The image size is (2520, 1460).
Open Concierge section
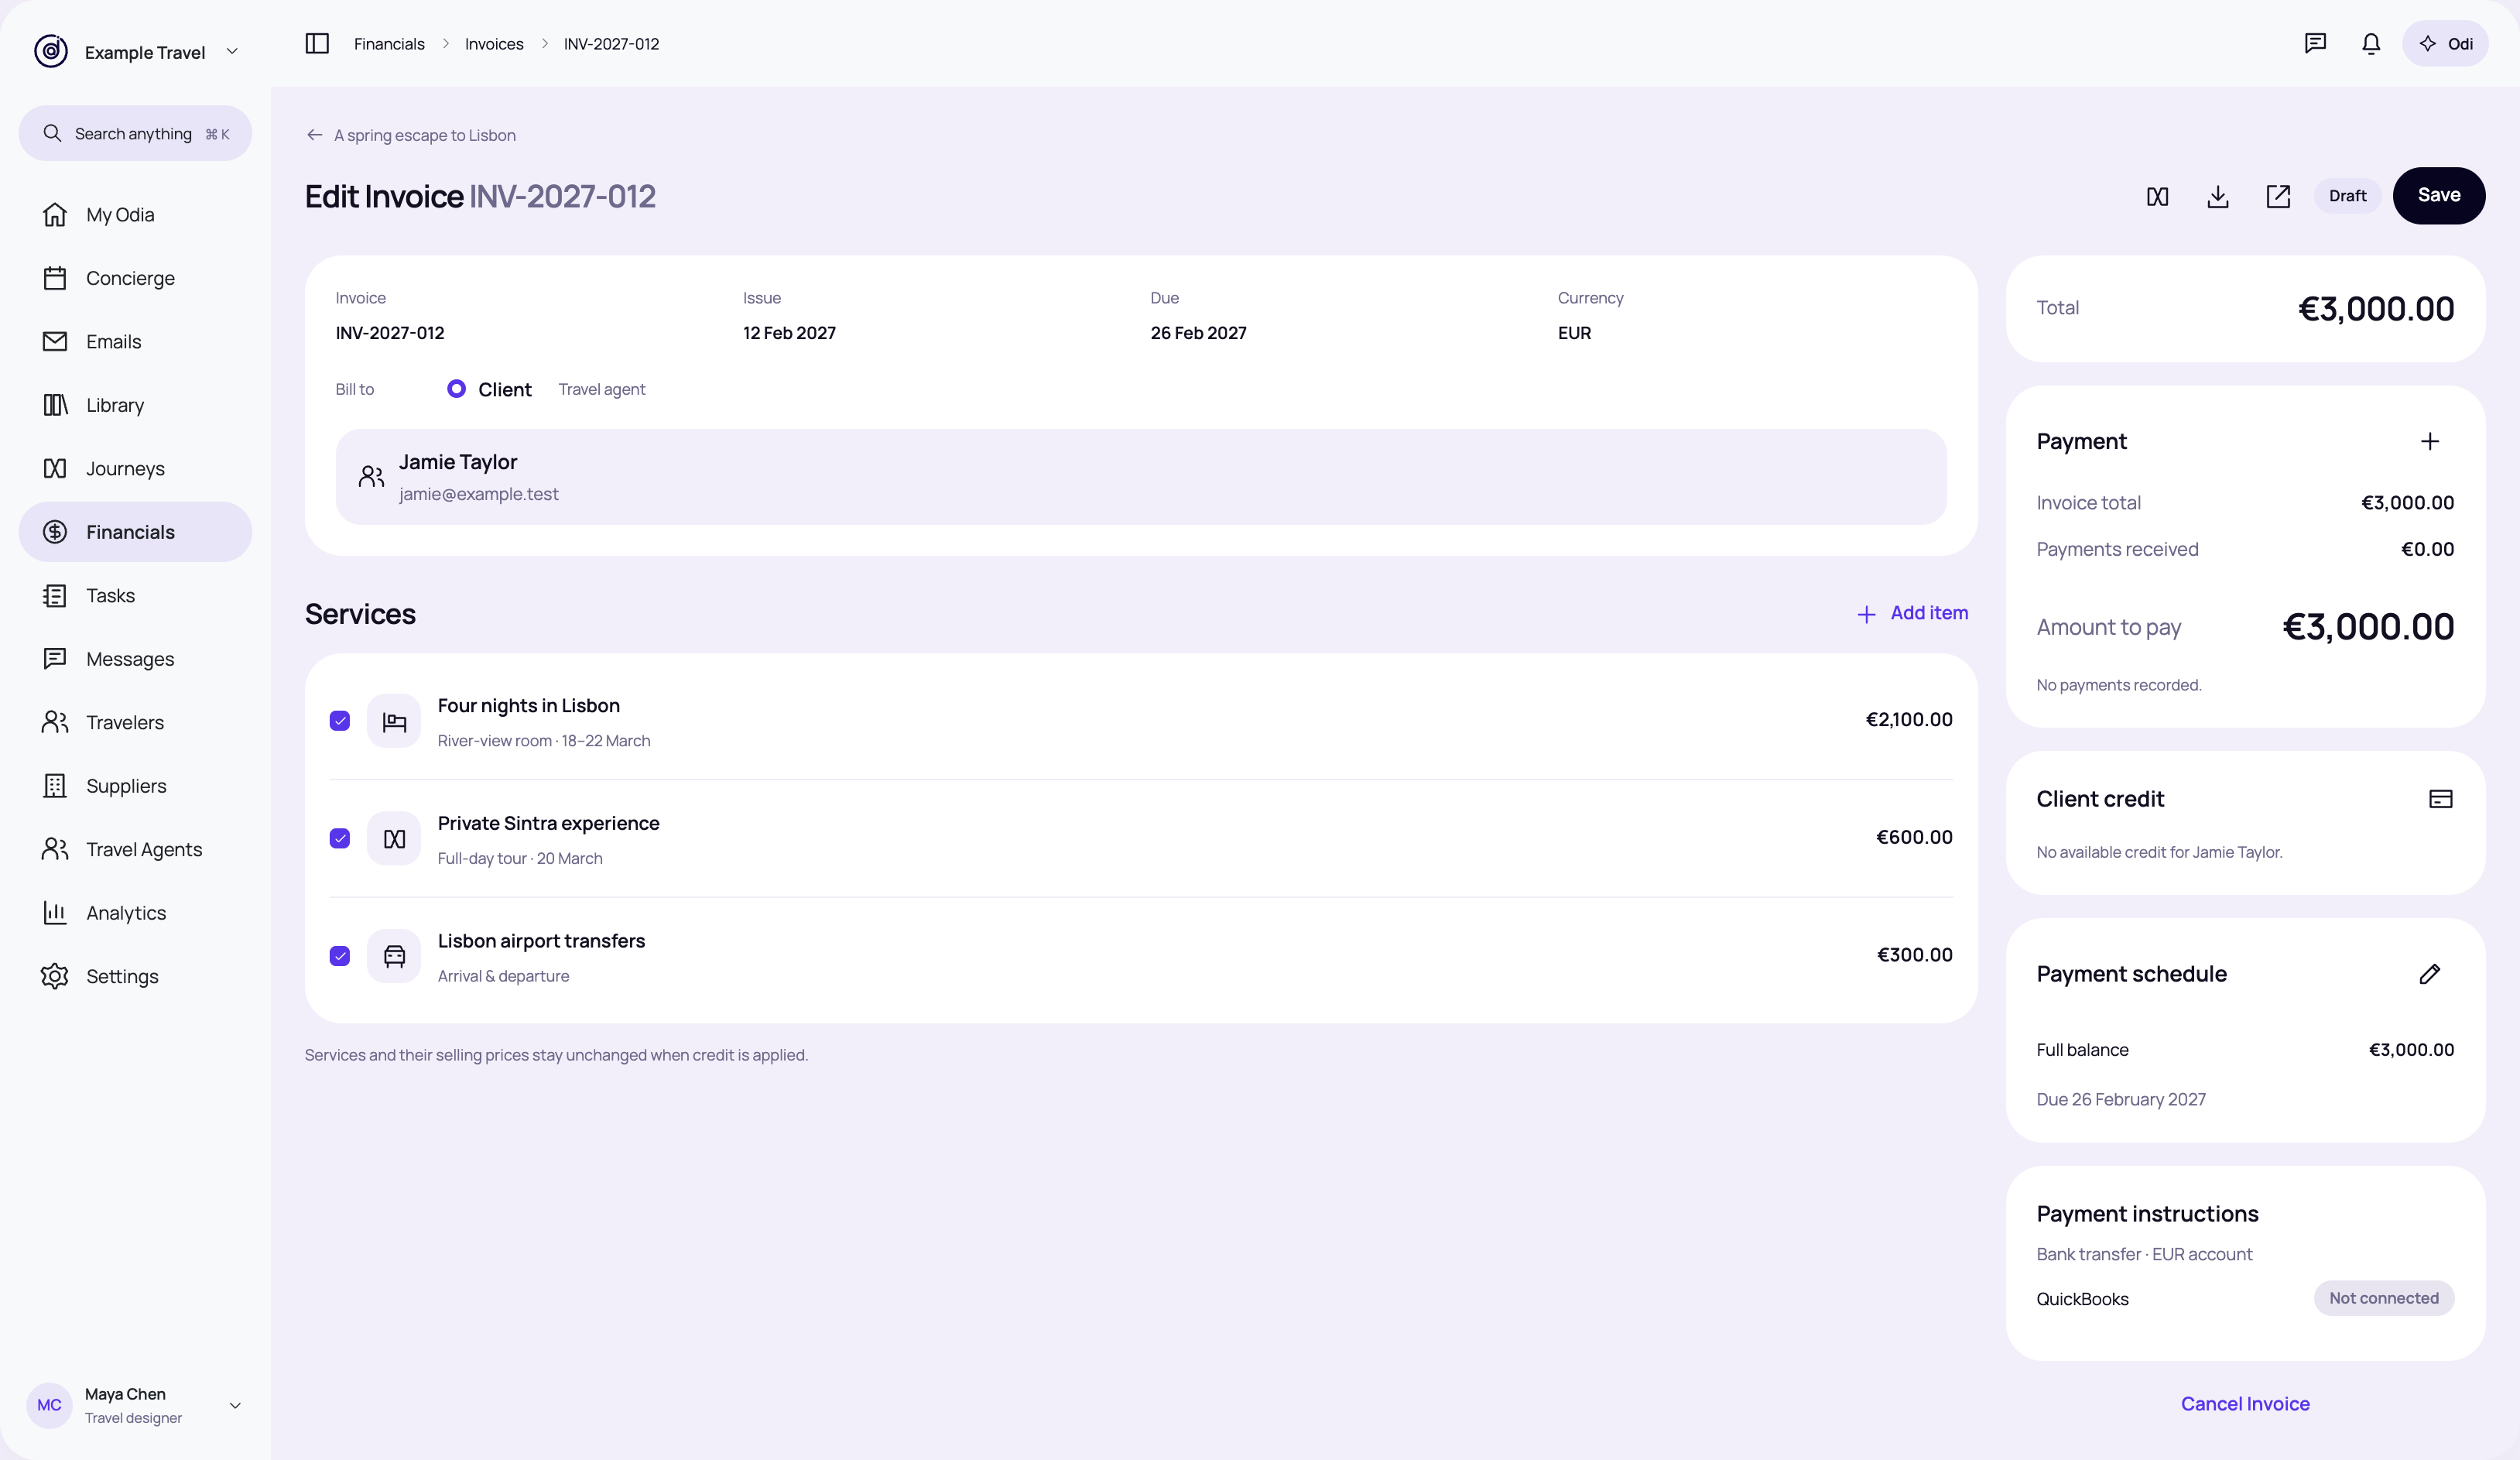point(135,278)
